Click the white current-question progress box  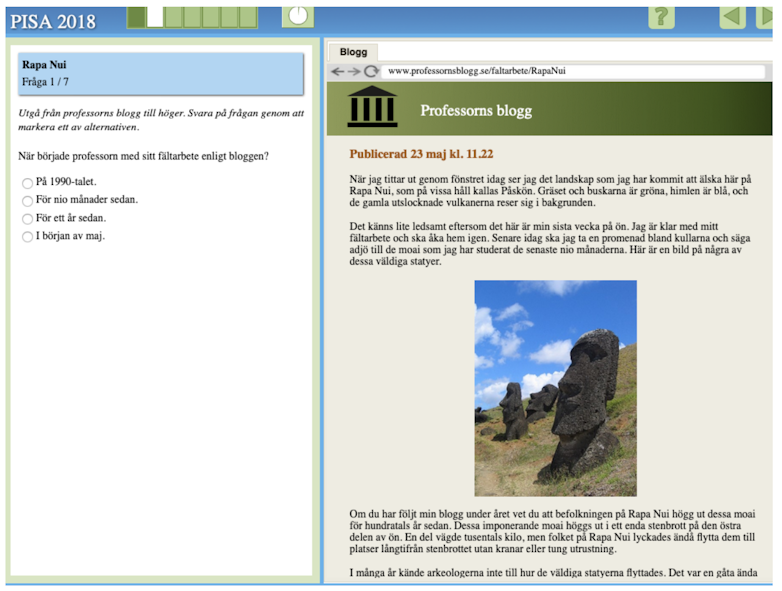(x=155, y=17)
